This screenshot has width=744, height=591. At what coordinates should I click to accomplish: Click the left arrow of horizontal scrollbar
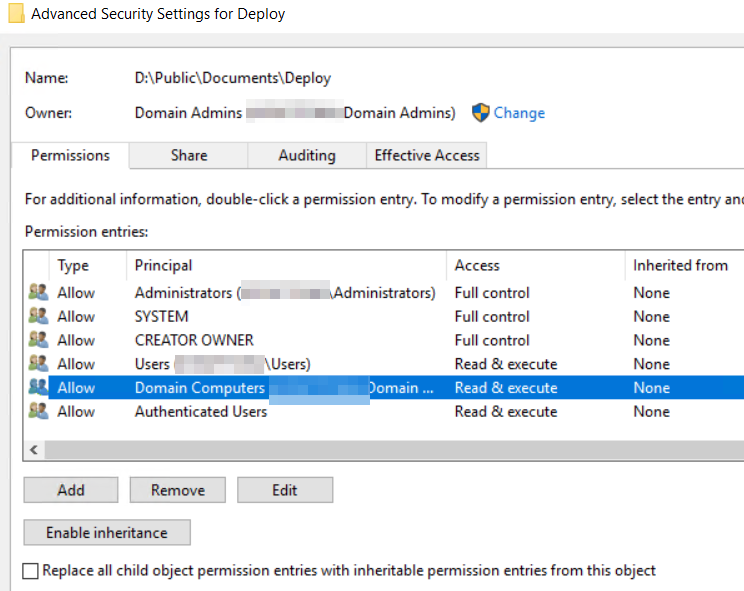(33, 450)
